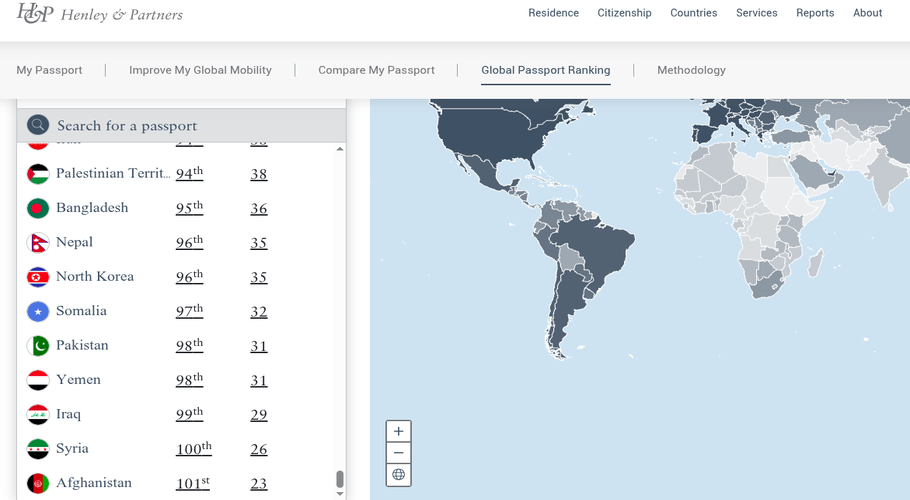Select North Korea country name

(x=95, y=276)
